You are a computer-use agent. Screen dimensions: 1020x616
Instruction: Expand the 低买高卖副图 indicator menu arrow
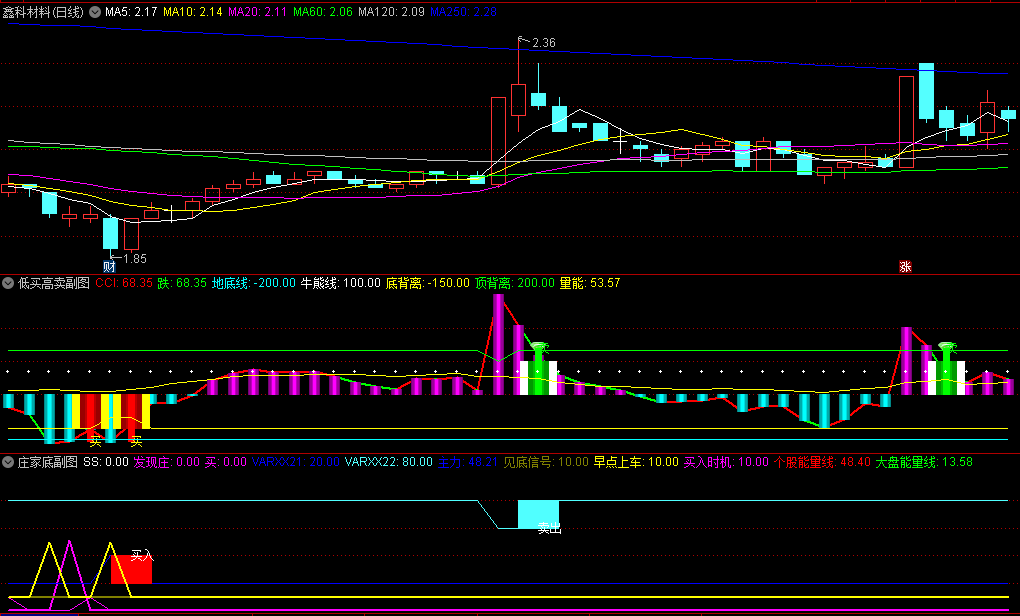click(8, 283)
